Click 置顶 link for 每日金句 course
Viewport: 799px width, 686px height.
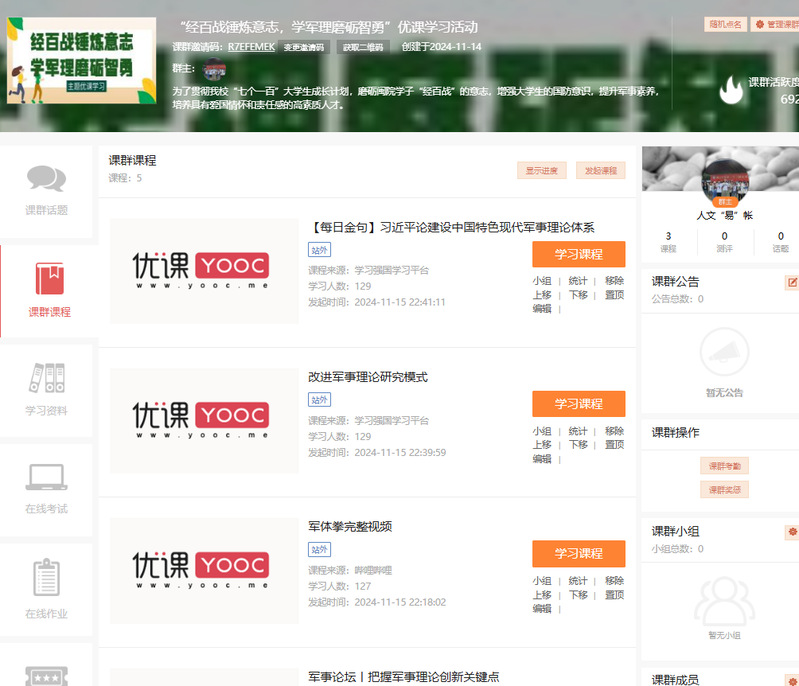tap(615, 295)
